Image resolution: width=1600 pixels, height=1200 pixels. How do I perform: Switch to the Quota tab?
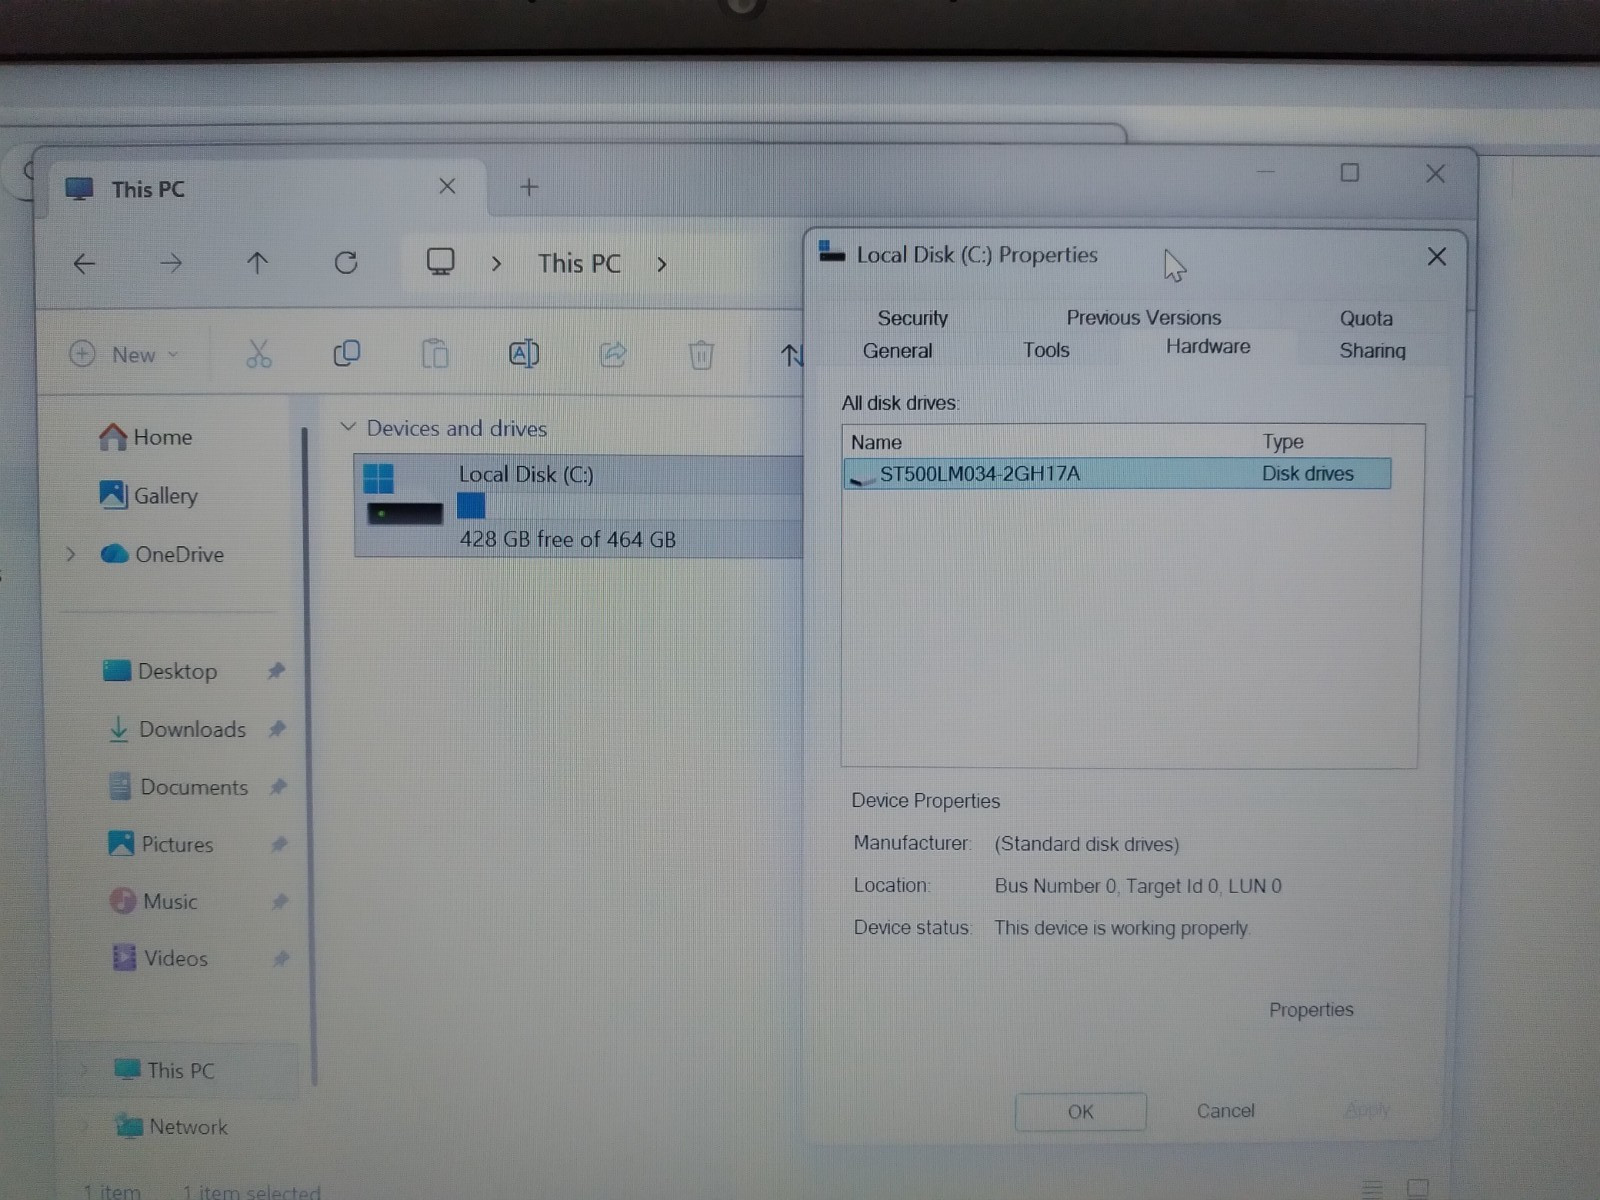pyautogui.click(x=1366, y=318)
